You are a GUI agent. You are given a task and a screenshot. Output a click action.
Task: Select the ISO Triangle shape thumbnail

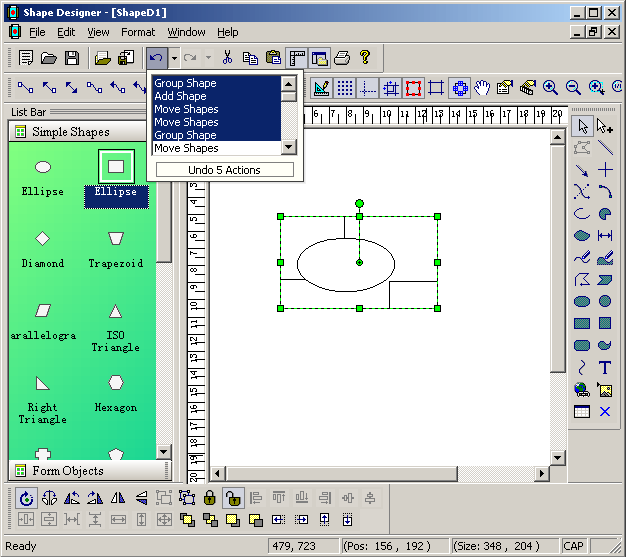pos(116,311)
